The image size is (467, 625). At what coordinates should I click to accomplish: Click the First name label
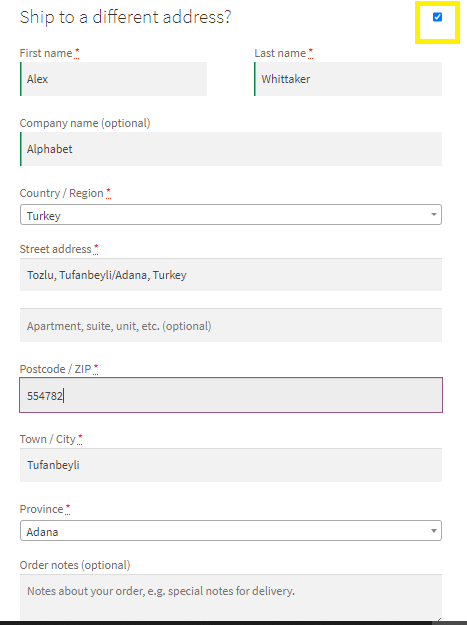click(46, 53)
